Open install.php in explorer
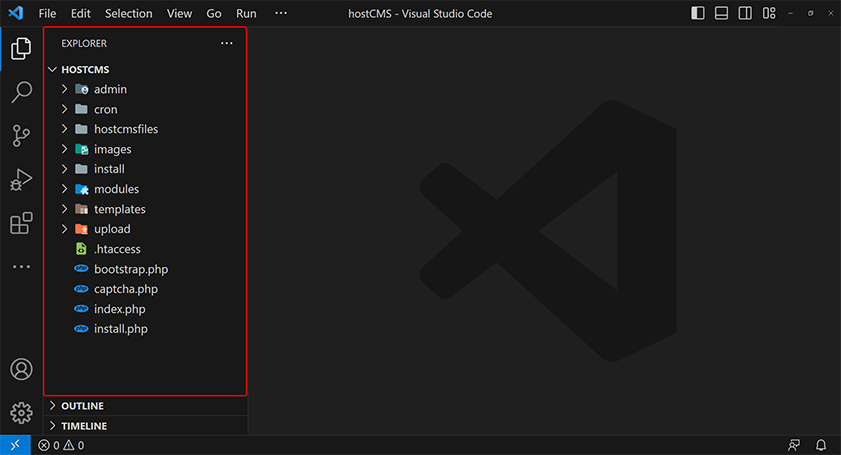Viewport: 841px width, 455px height. coord(121,329)
